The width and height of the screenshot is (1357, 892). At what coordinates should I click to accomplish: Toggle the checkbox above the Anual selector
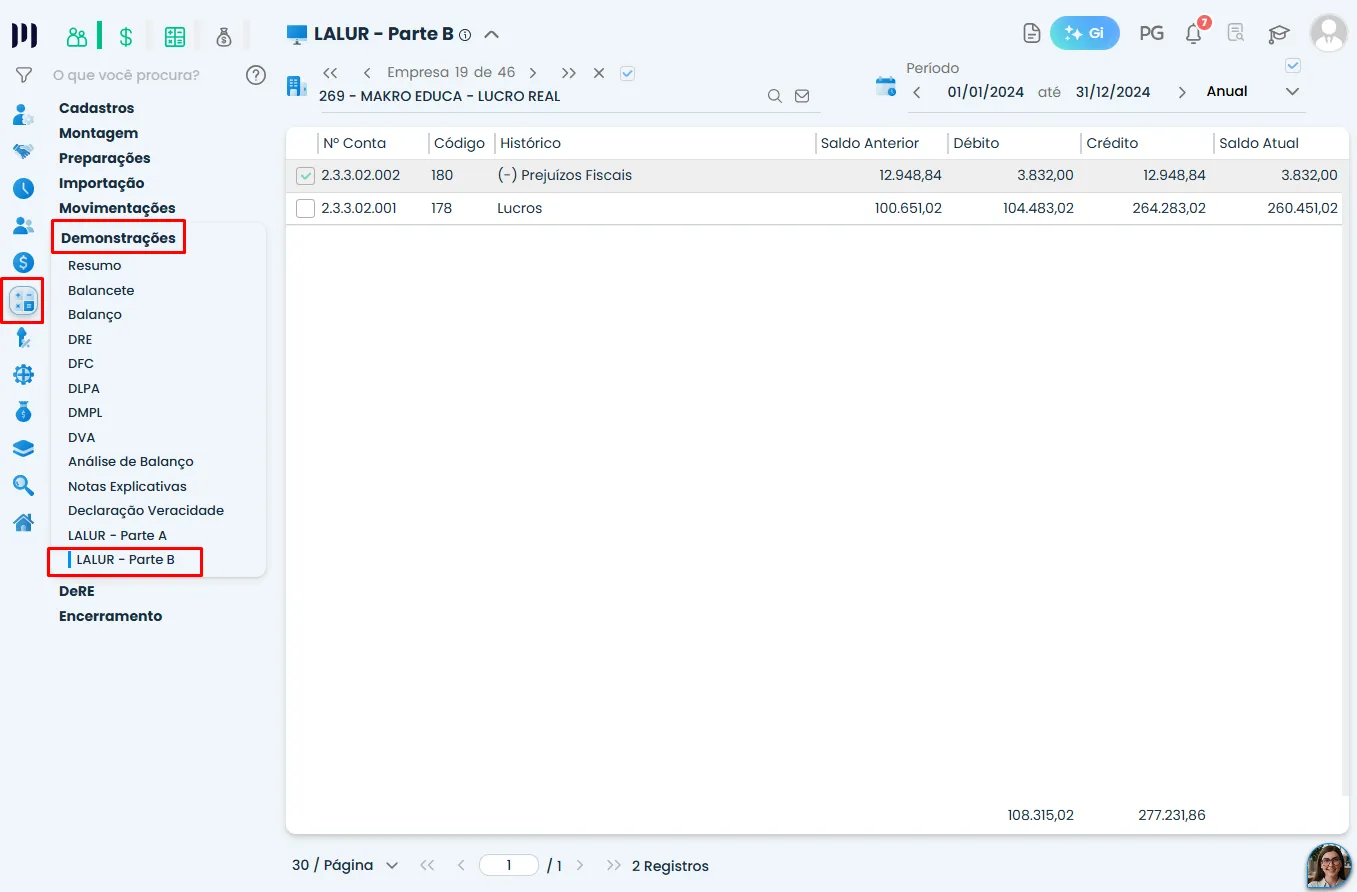(x=1293, y=66)
